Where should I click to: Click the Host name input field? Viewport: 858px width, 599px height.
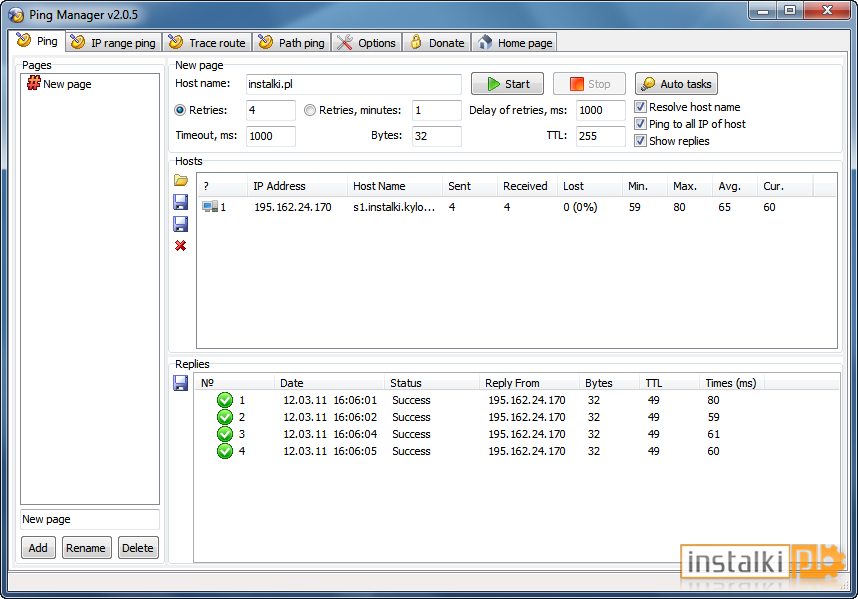[x=353, y=84]
